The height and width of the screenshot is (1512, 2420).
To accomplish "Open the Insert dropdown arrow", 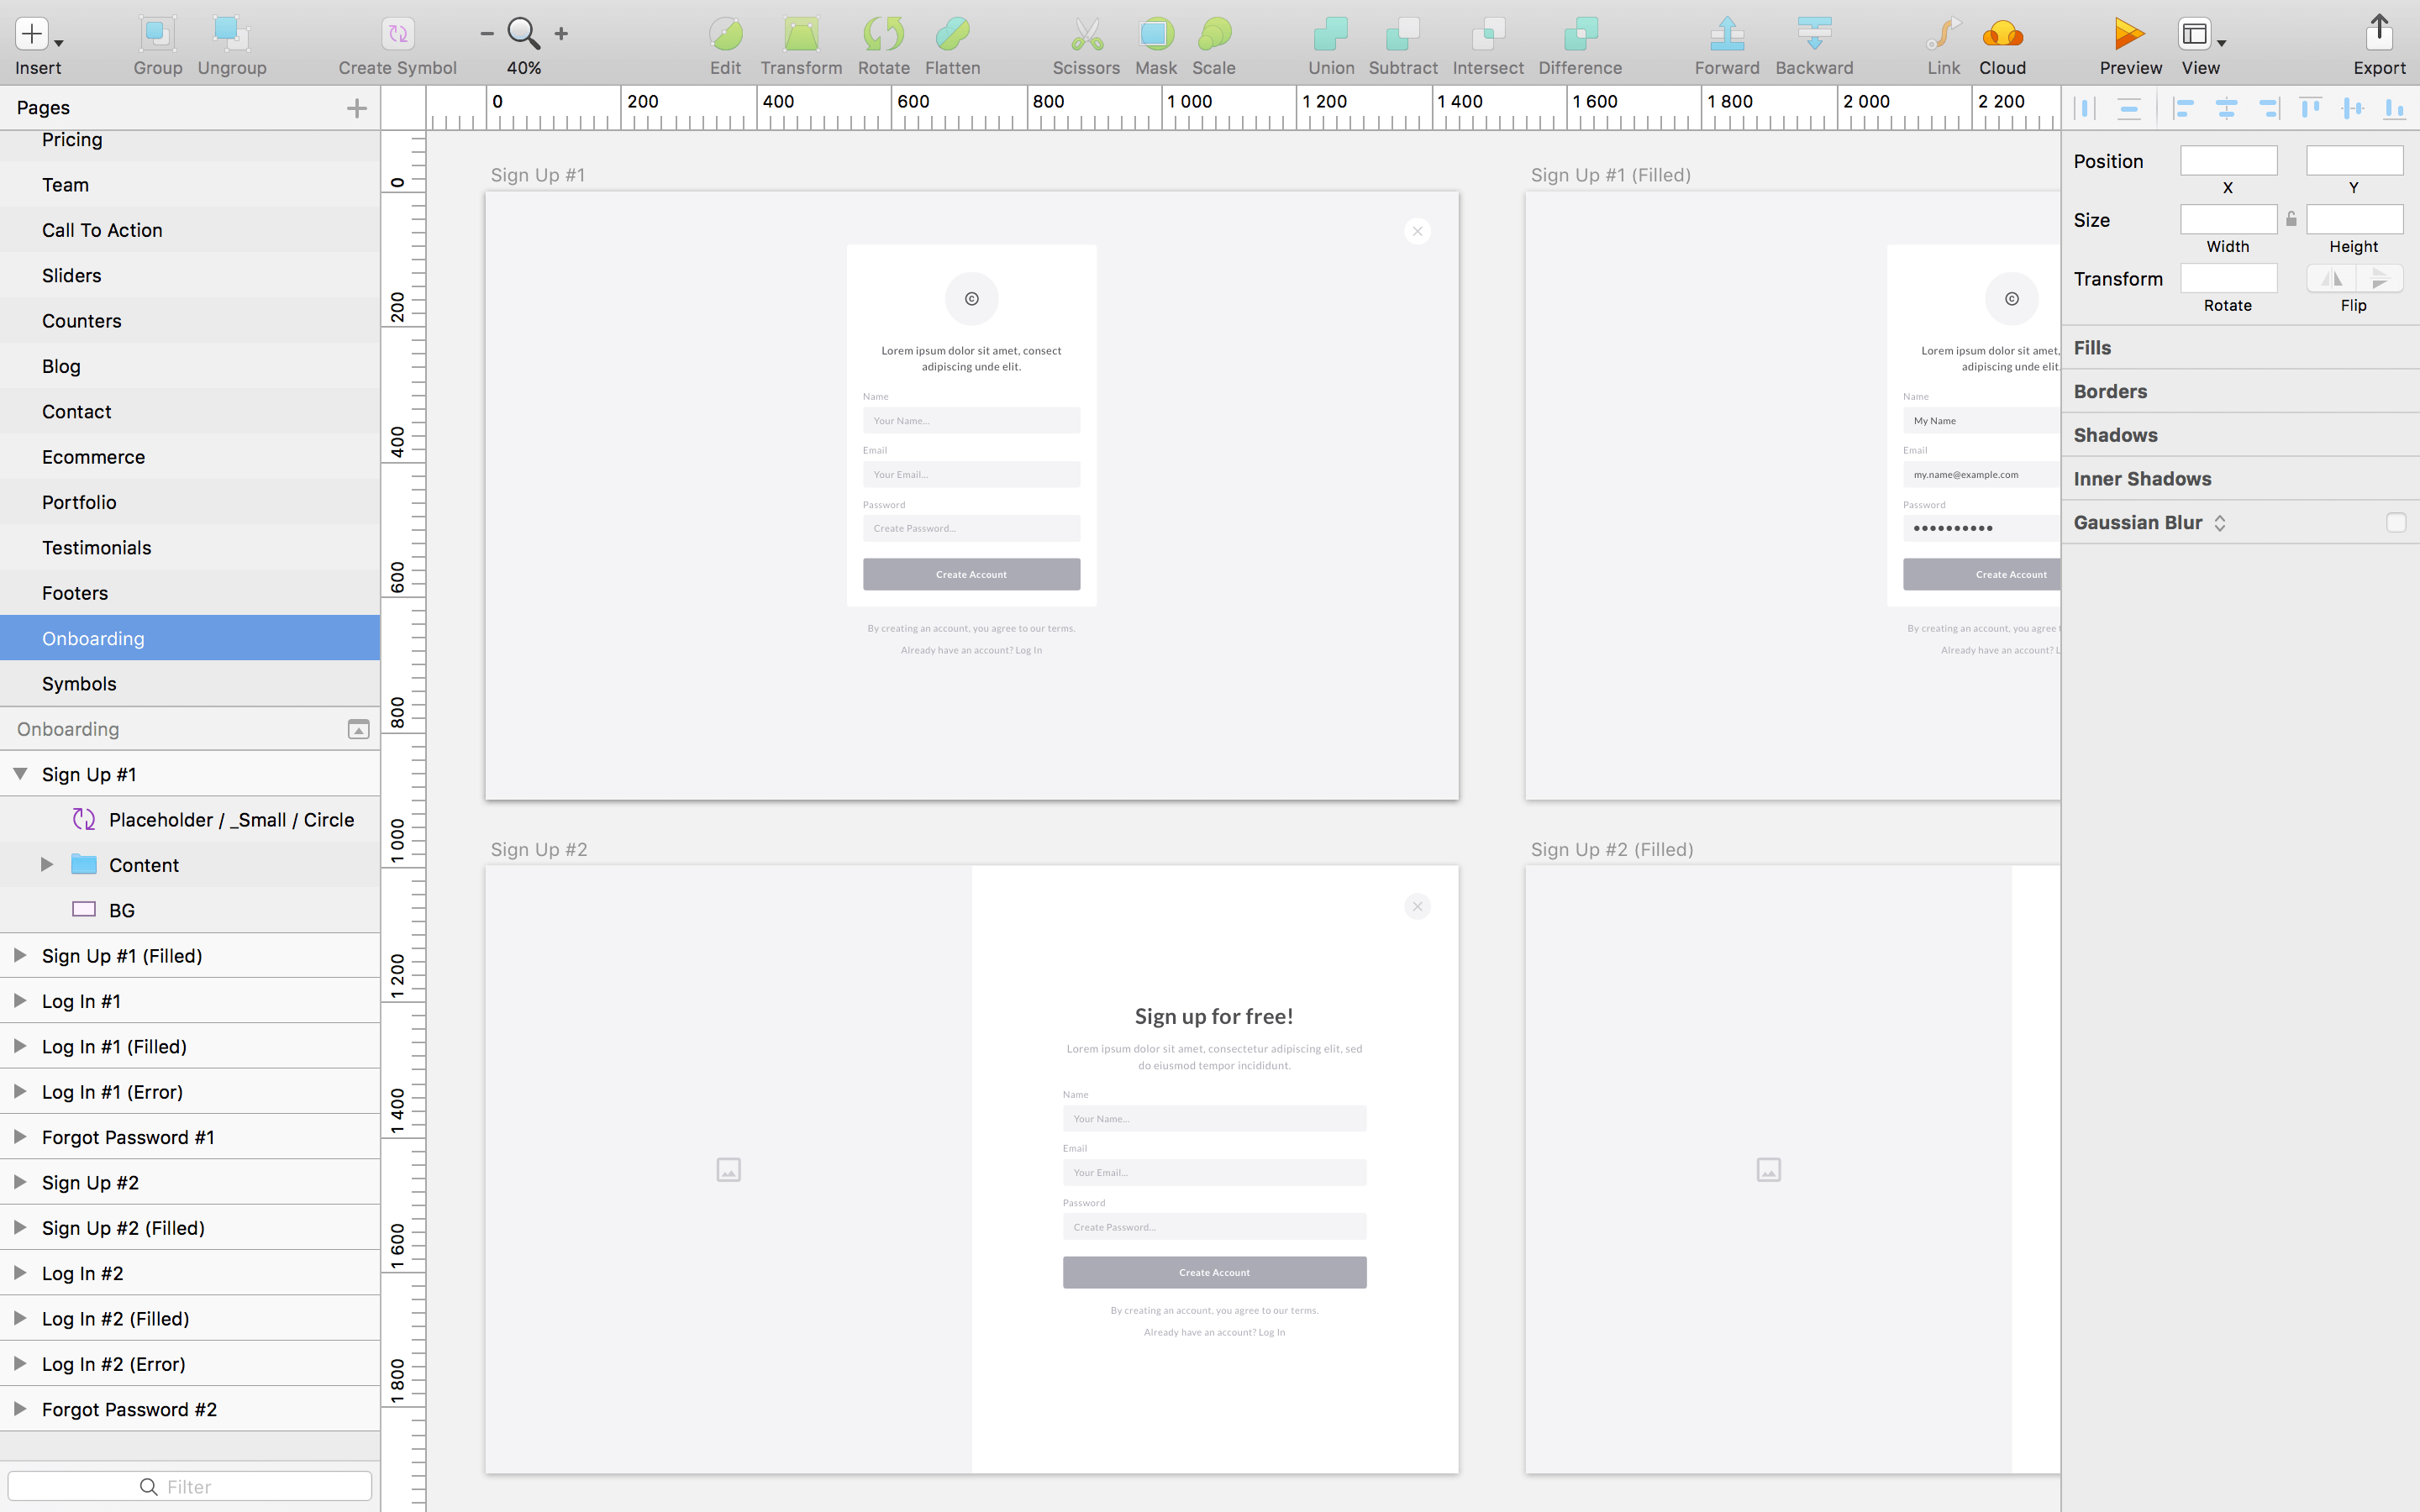I will click(57, 42).
